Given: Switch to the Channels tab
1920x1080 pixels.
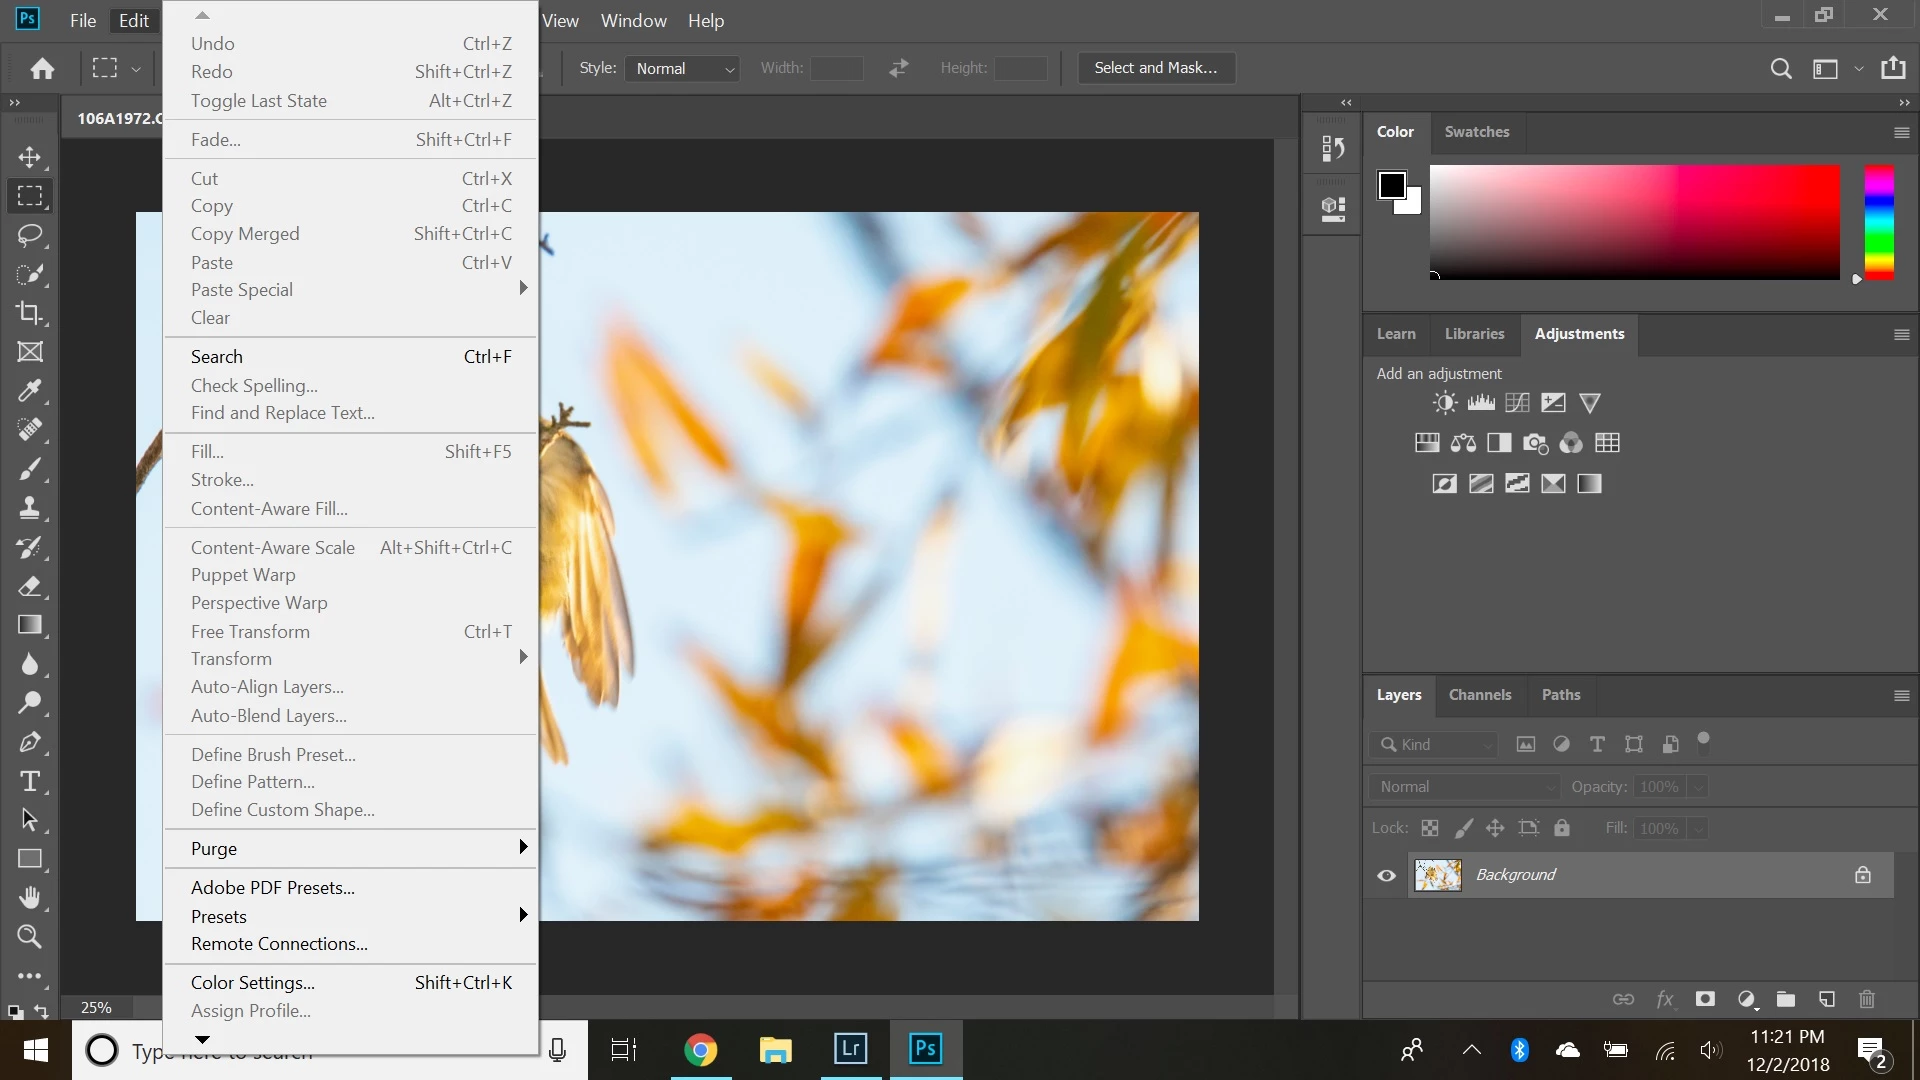Looking at the screenshot, I should (x=1479, y=694).
